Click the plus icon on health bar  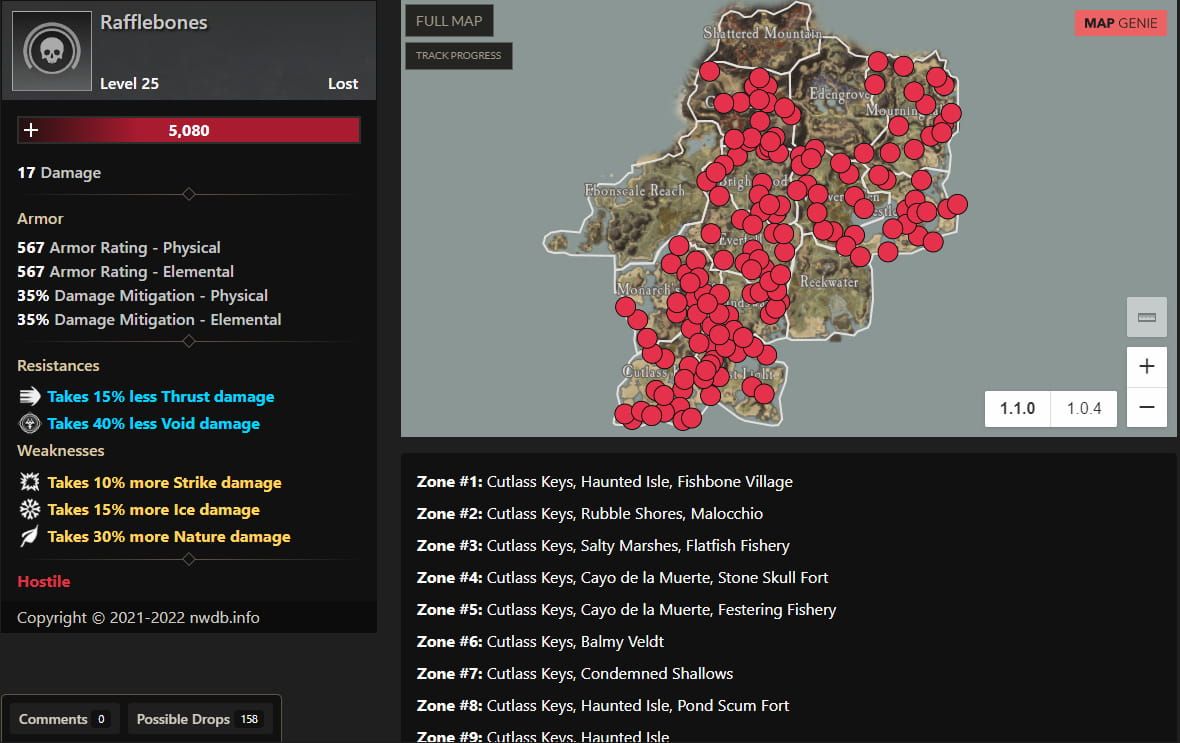[31, 130]
